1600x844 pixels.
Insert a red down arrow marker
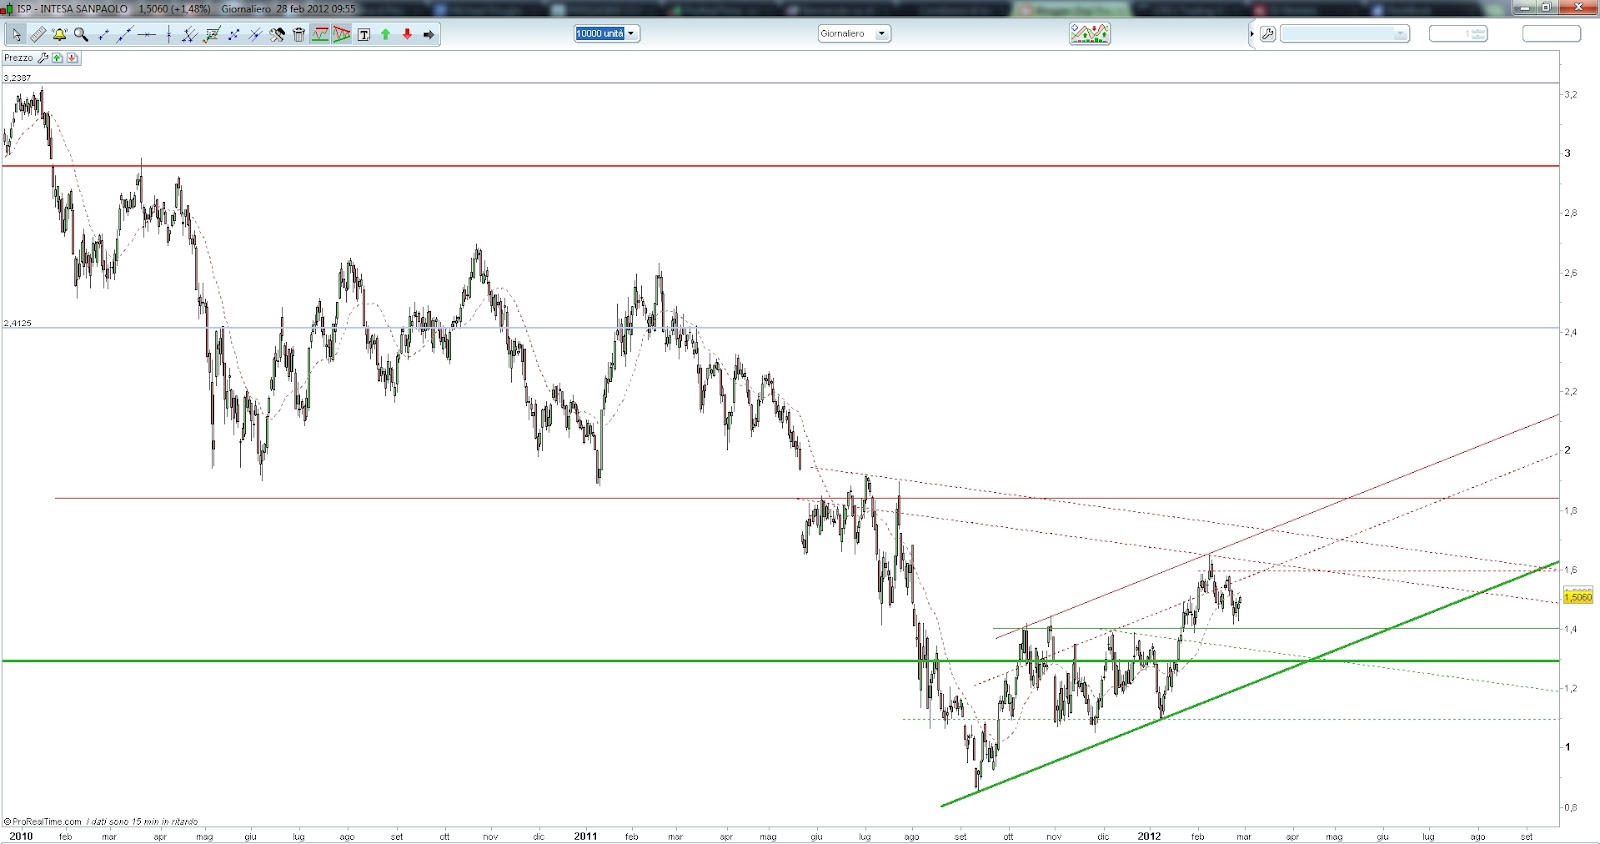click(407, 34)
